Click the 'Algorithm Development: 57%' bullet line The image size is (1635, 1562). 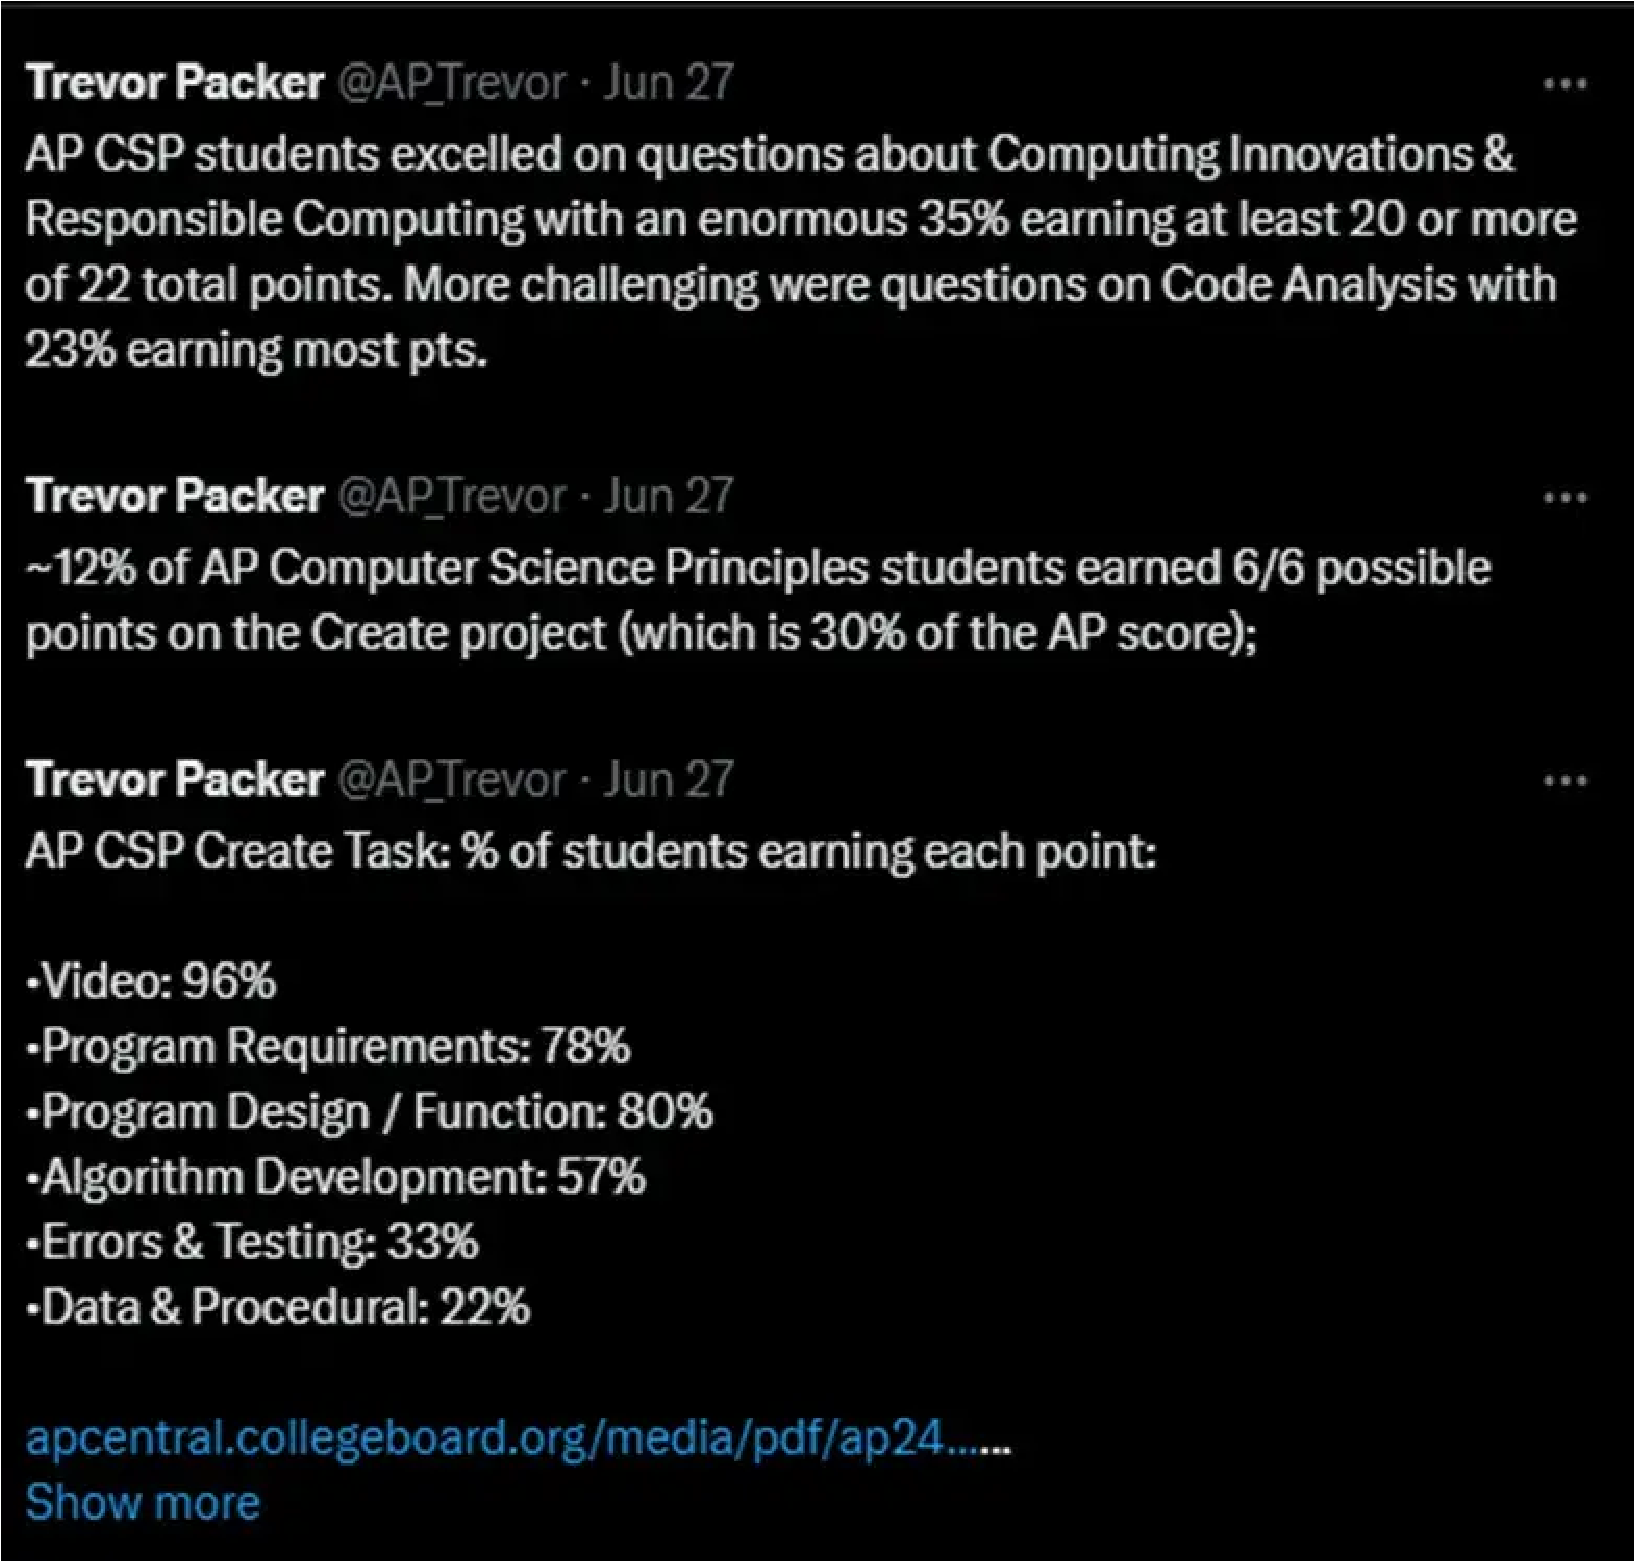click(x=337, y=1176)
